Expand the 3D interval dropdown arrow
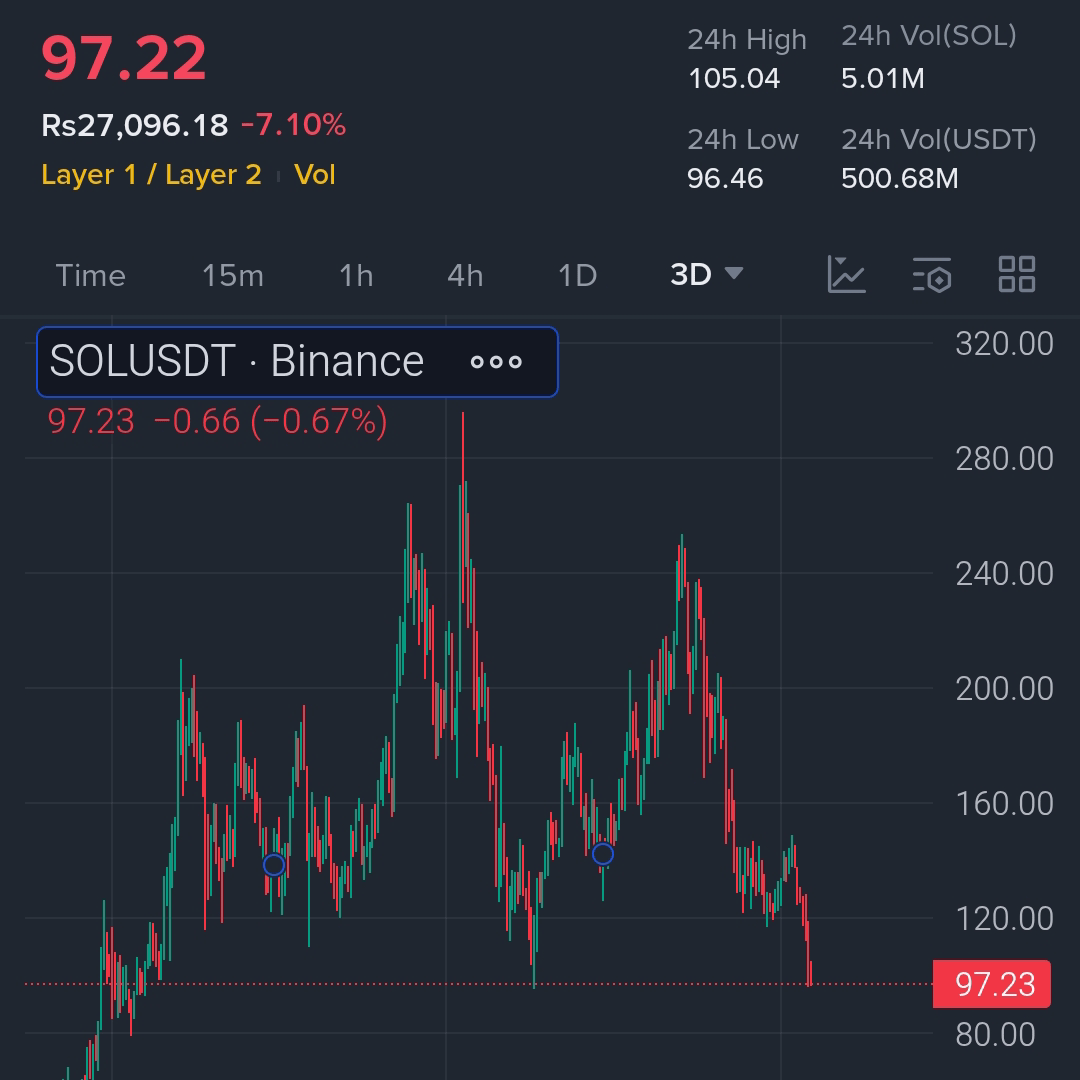Viewport: 1080px width, 1080px height. tap(734, 273)
